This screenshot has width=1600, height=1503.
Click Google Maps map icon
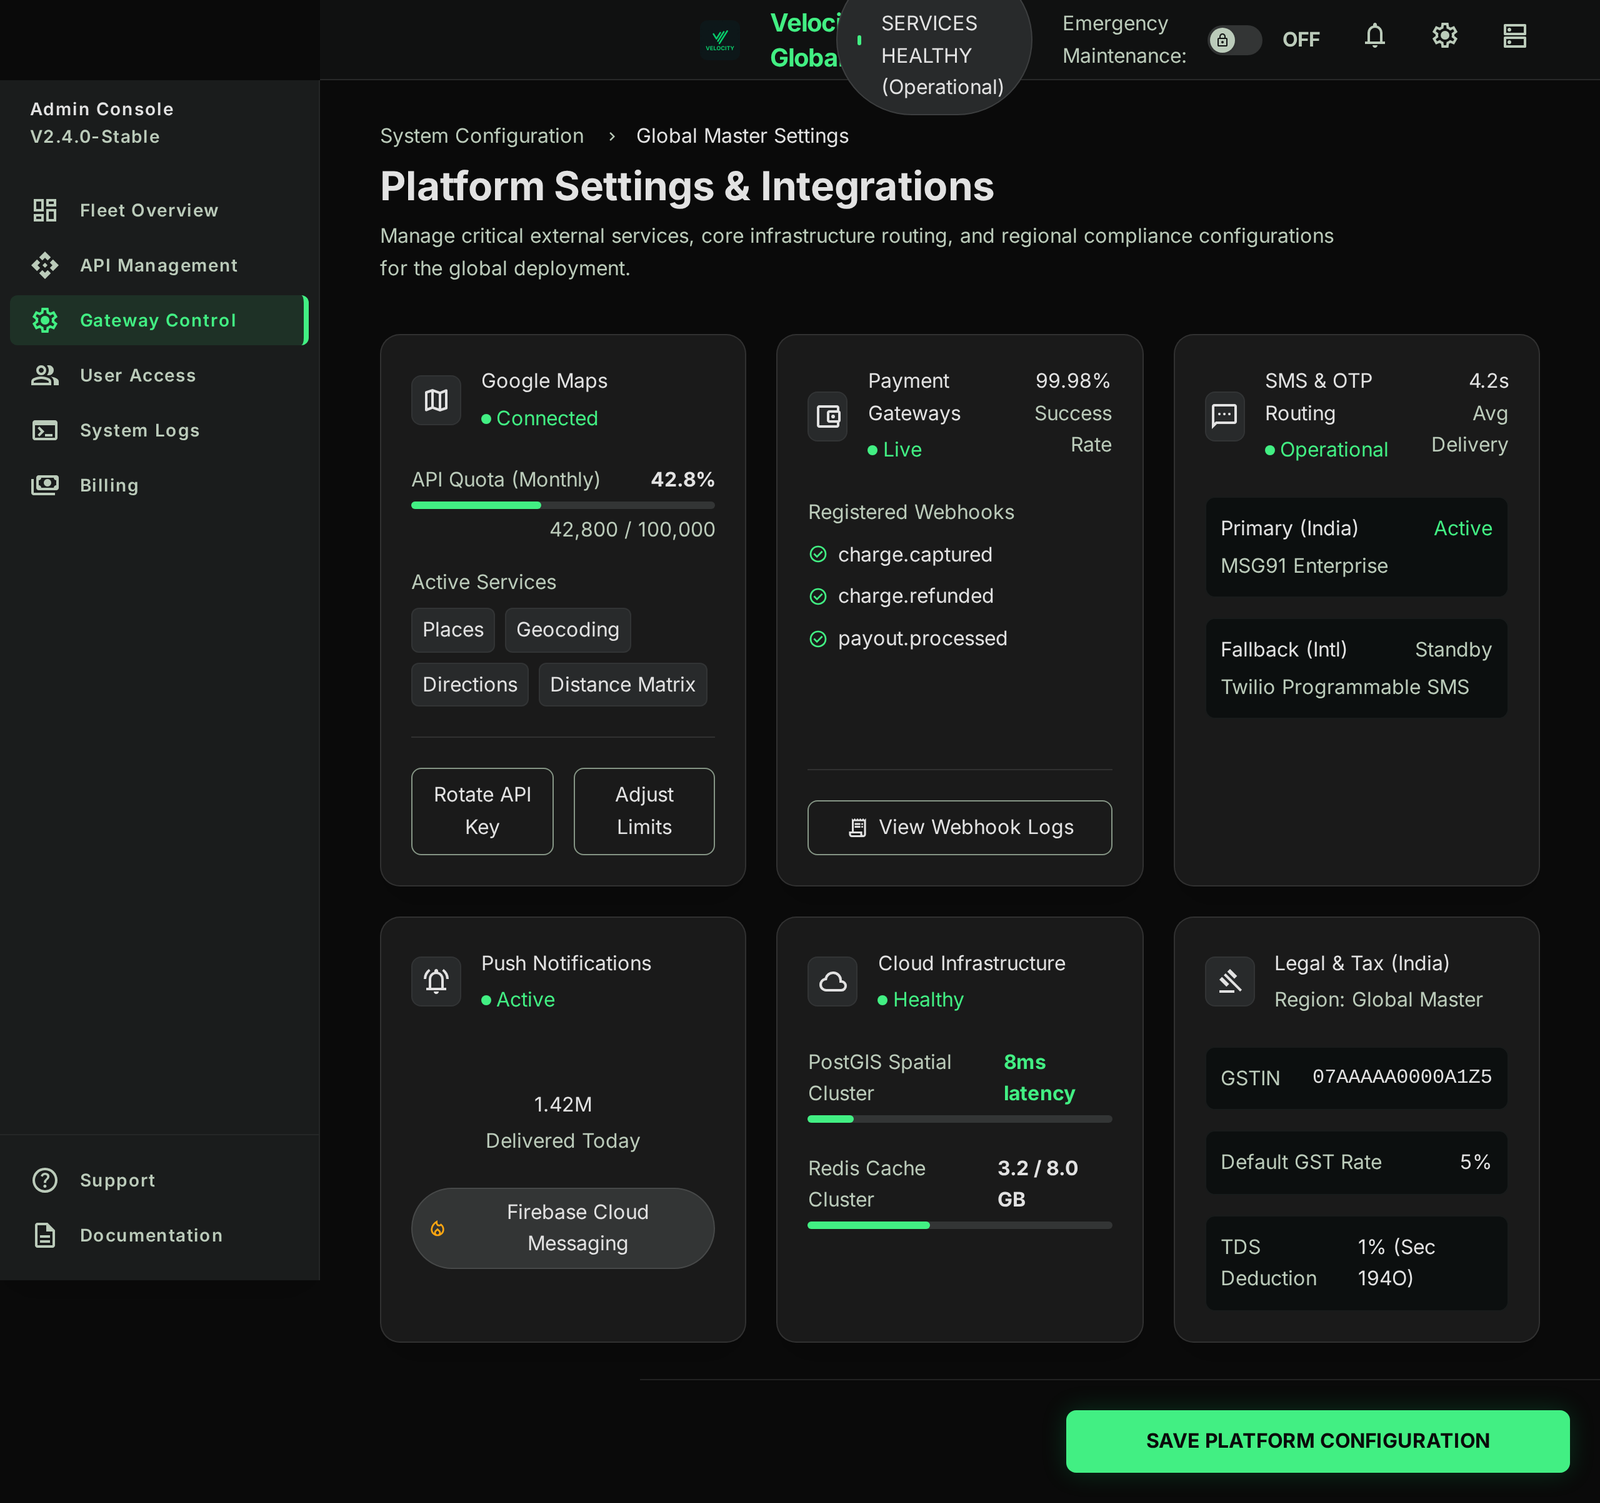tap(436, 400)
